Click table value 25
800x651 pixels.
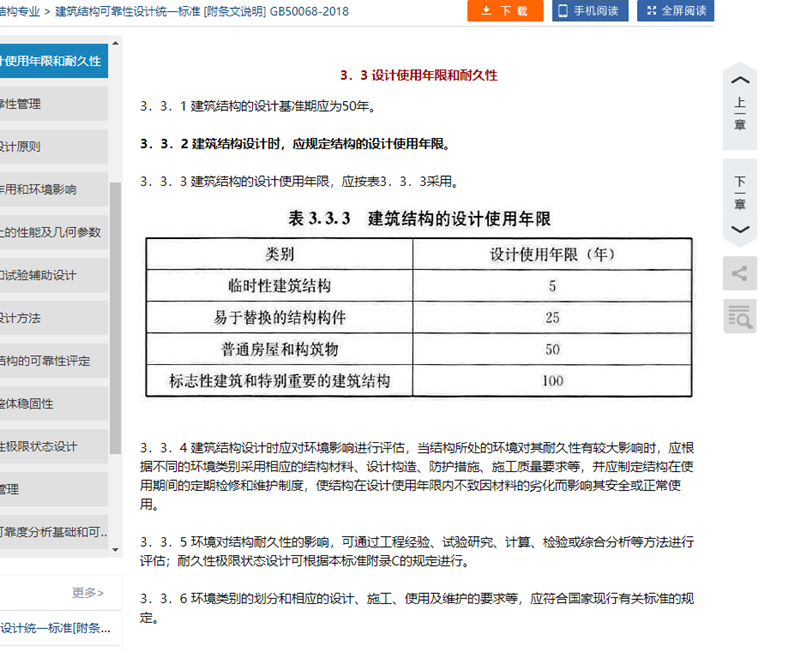pyautogui.click(x=552, y=317)
